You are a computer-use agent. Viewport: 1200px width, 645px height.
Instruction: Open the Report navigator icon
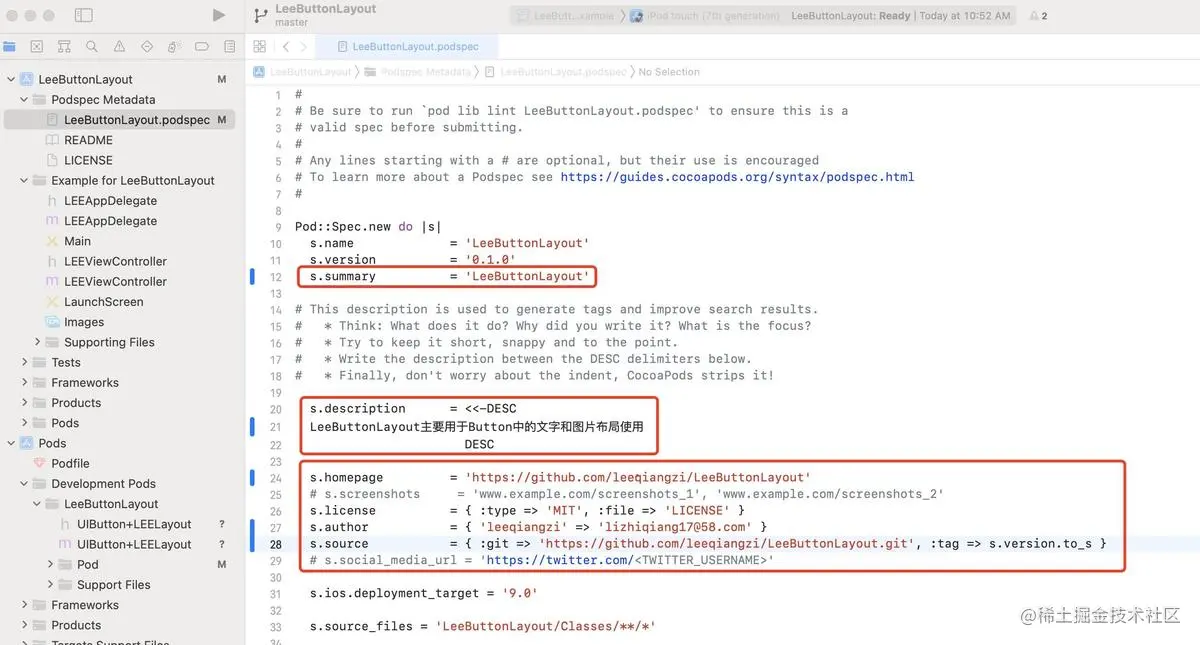click(x=230, y=46)
